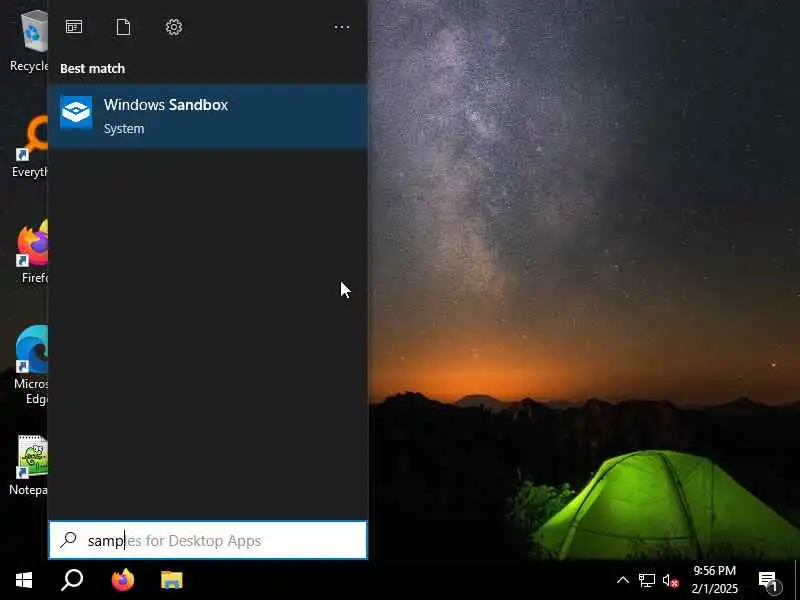The height and width of the screenshot is (600, 800).
Task: Select the Notepad++ desktop shortcut
Action: [29, 465]
